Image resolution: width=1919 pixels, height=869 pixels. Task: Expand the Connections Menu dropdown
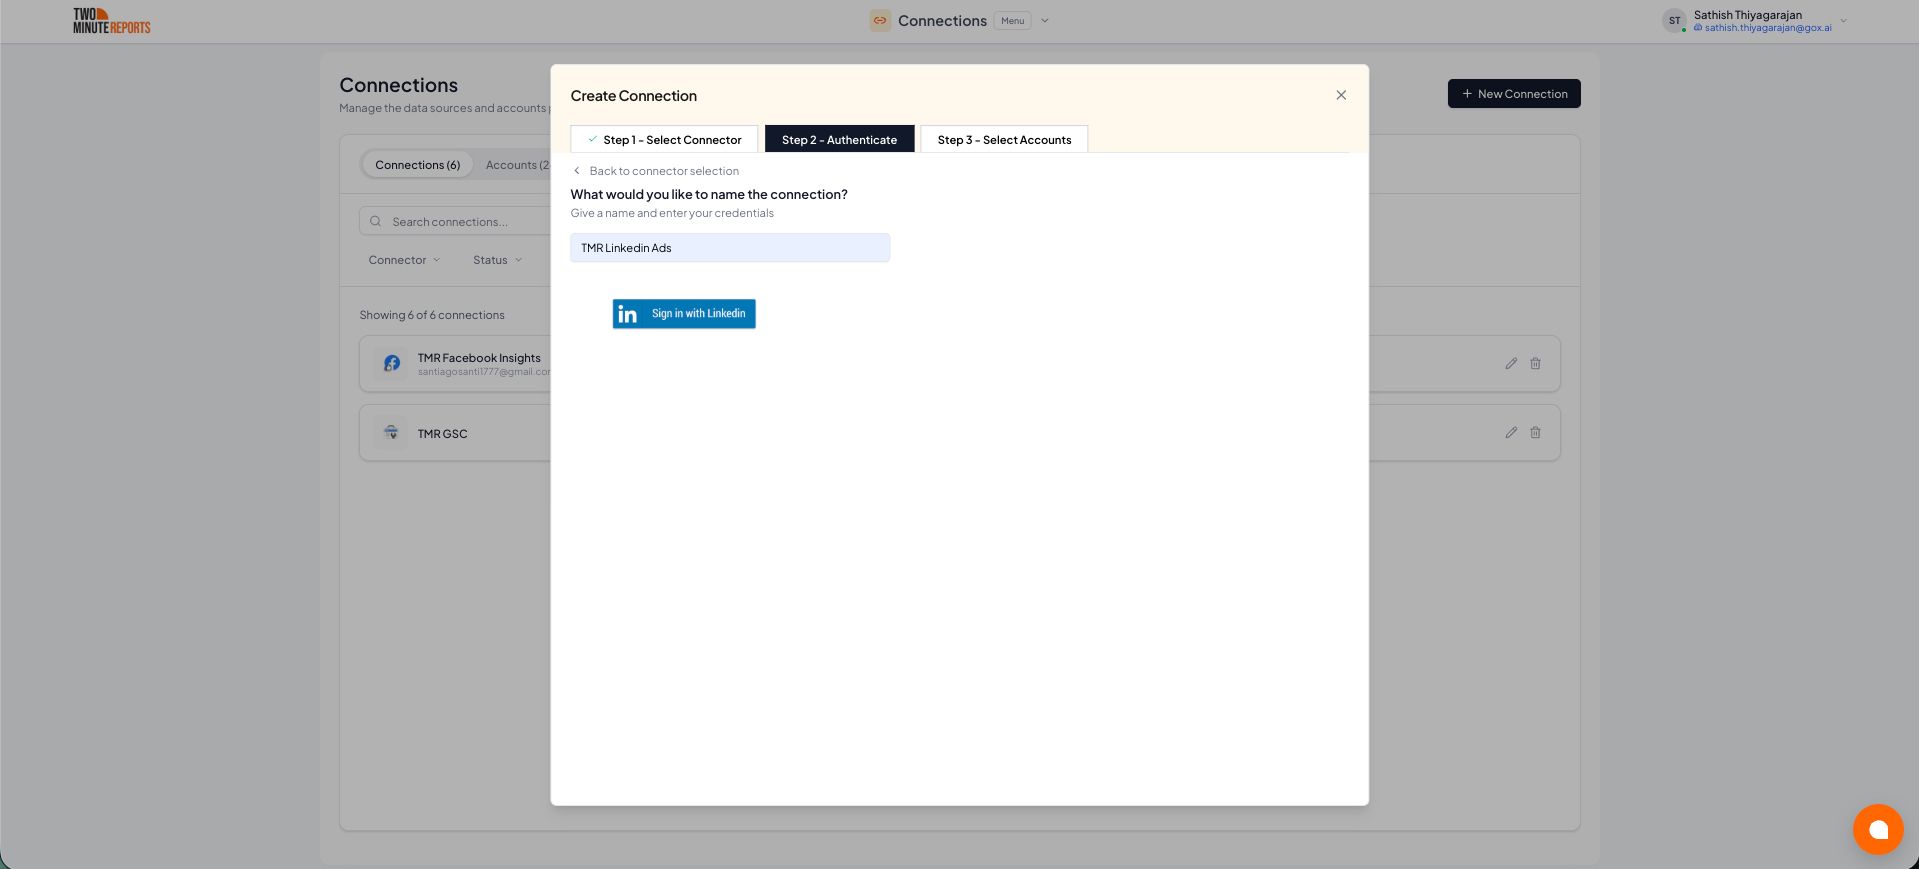pos(1045,21)
